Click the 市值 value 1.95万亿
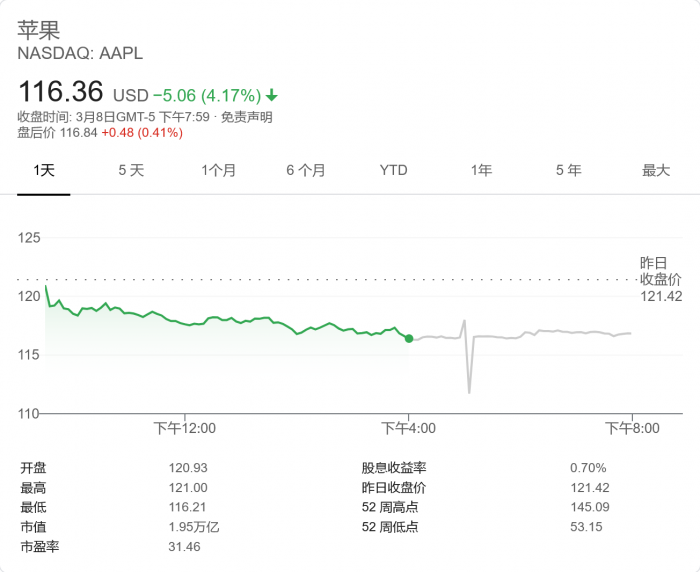The height and width of the screenshot is (572, 700). coord(193,527)
